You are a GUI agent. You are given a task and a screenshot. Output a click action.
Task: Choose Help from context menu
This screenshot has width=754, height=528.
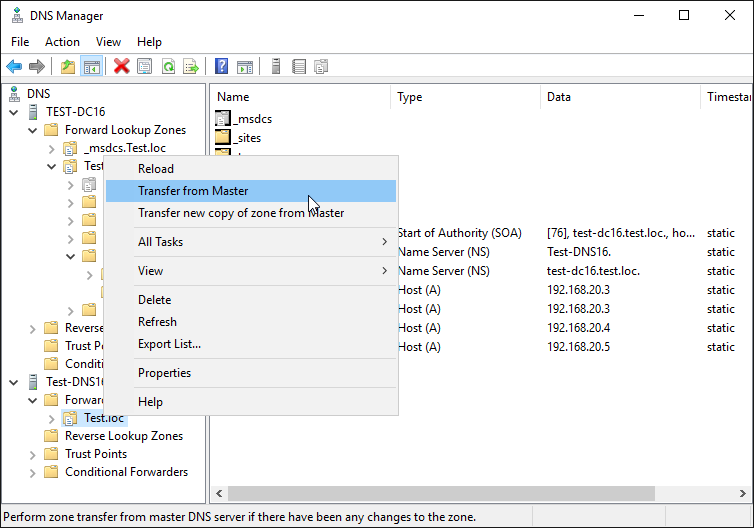coord(251,402)
